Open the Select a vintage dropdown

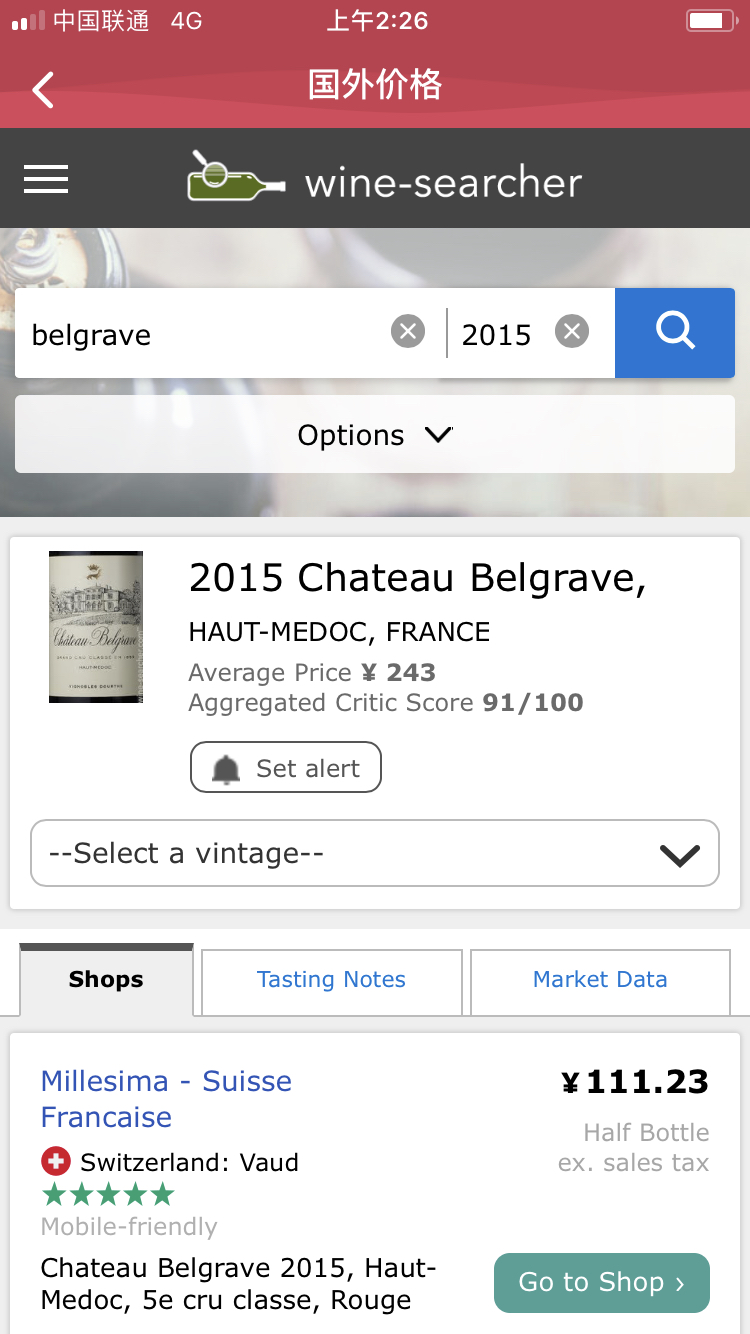click(375, 853)
